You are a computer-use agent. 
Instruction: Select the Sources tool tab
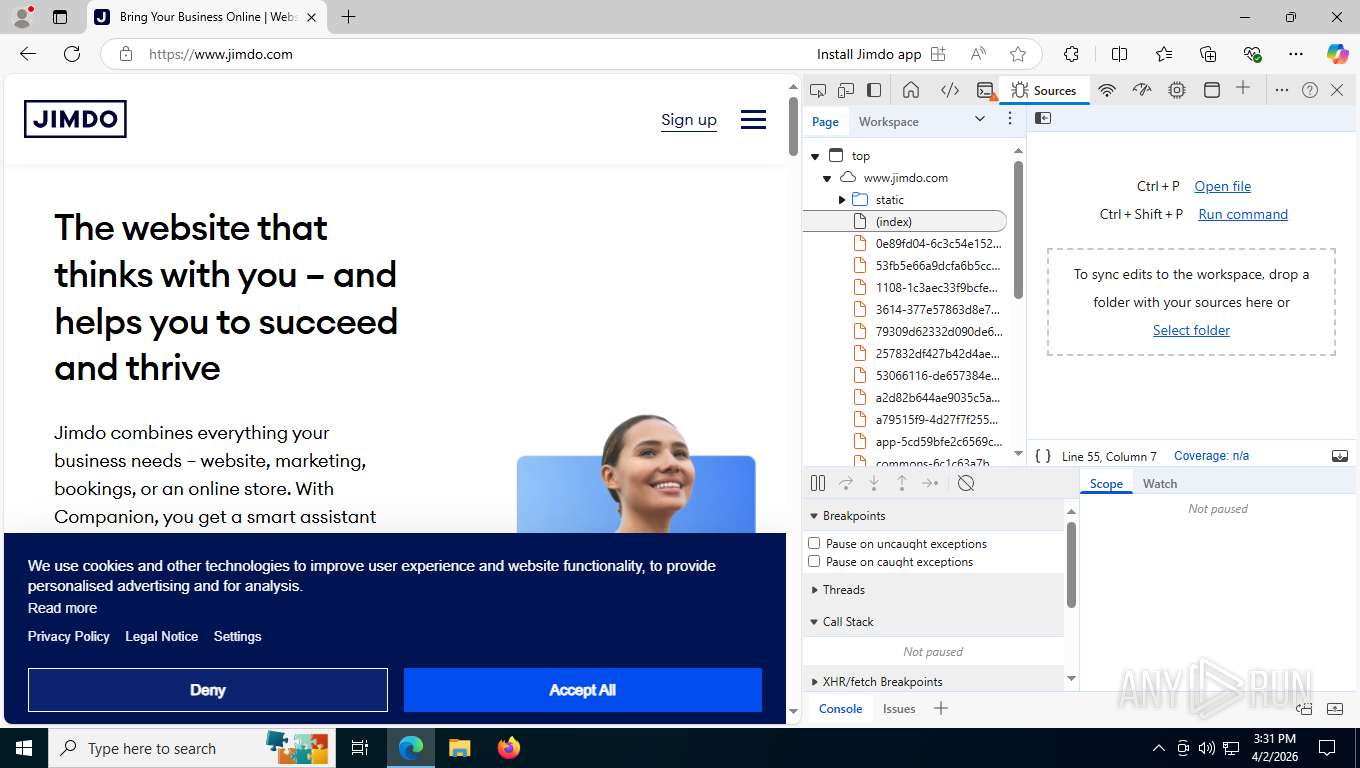click(1043, 90)
